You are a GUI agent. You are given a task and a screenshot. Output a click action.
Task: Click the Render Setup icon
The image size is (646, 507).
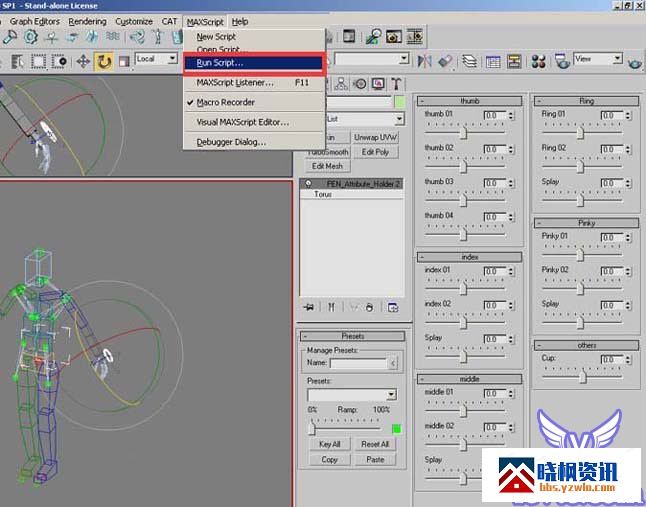(562, 62)
